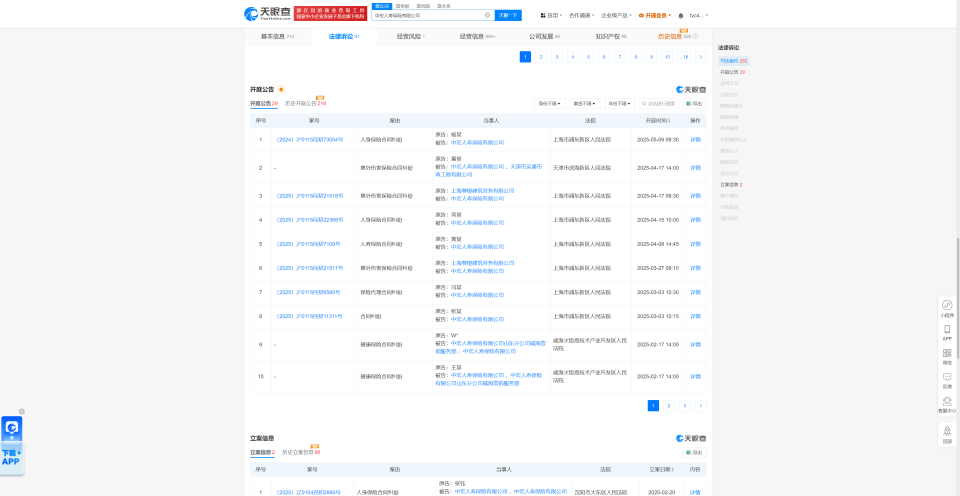Open the 案由不限 filter dropdown
This screenshot has width=960, height=496.
click(585, 103)
